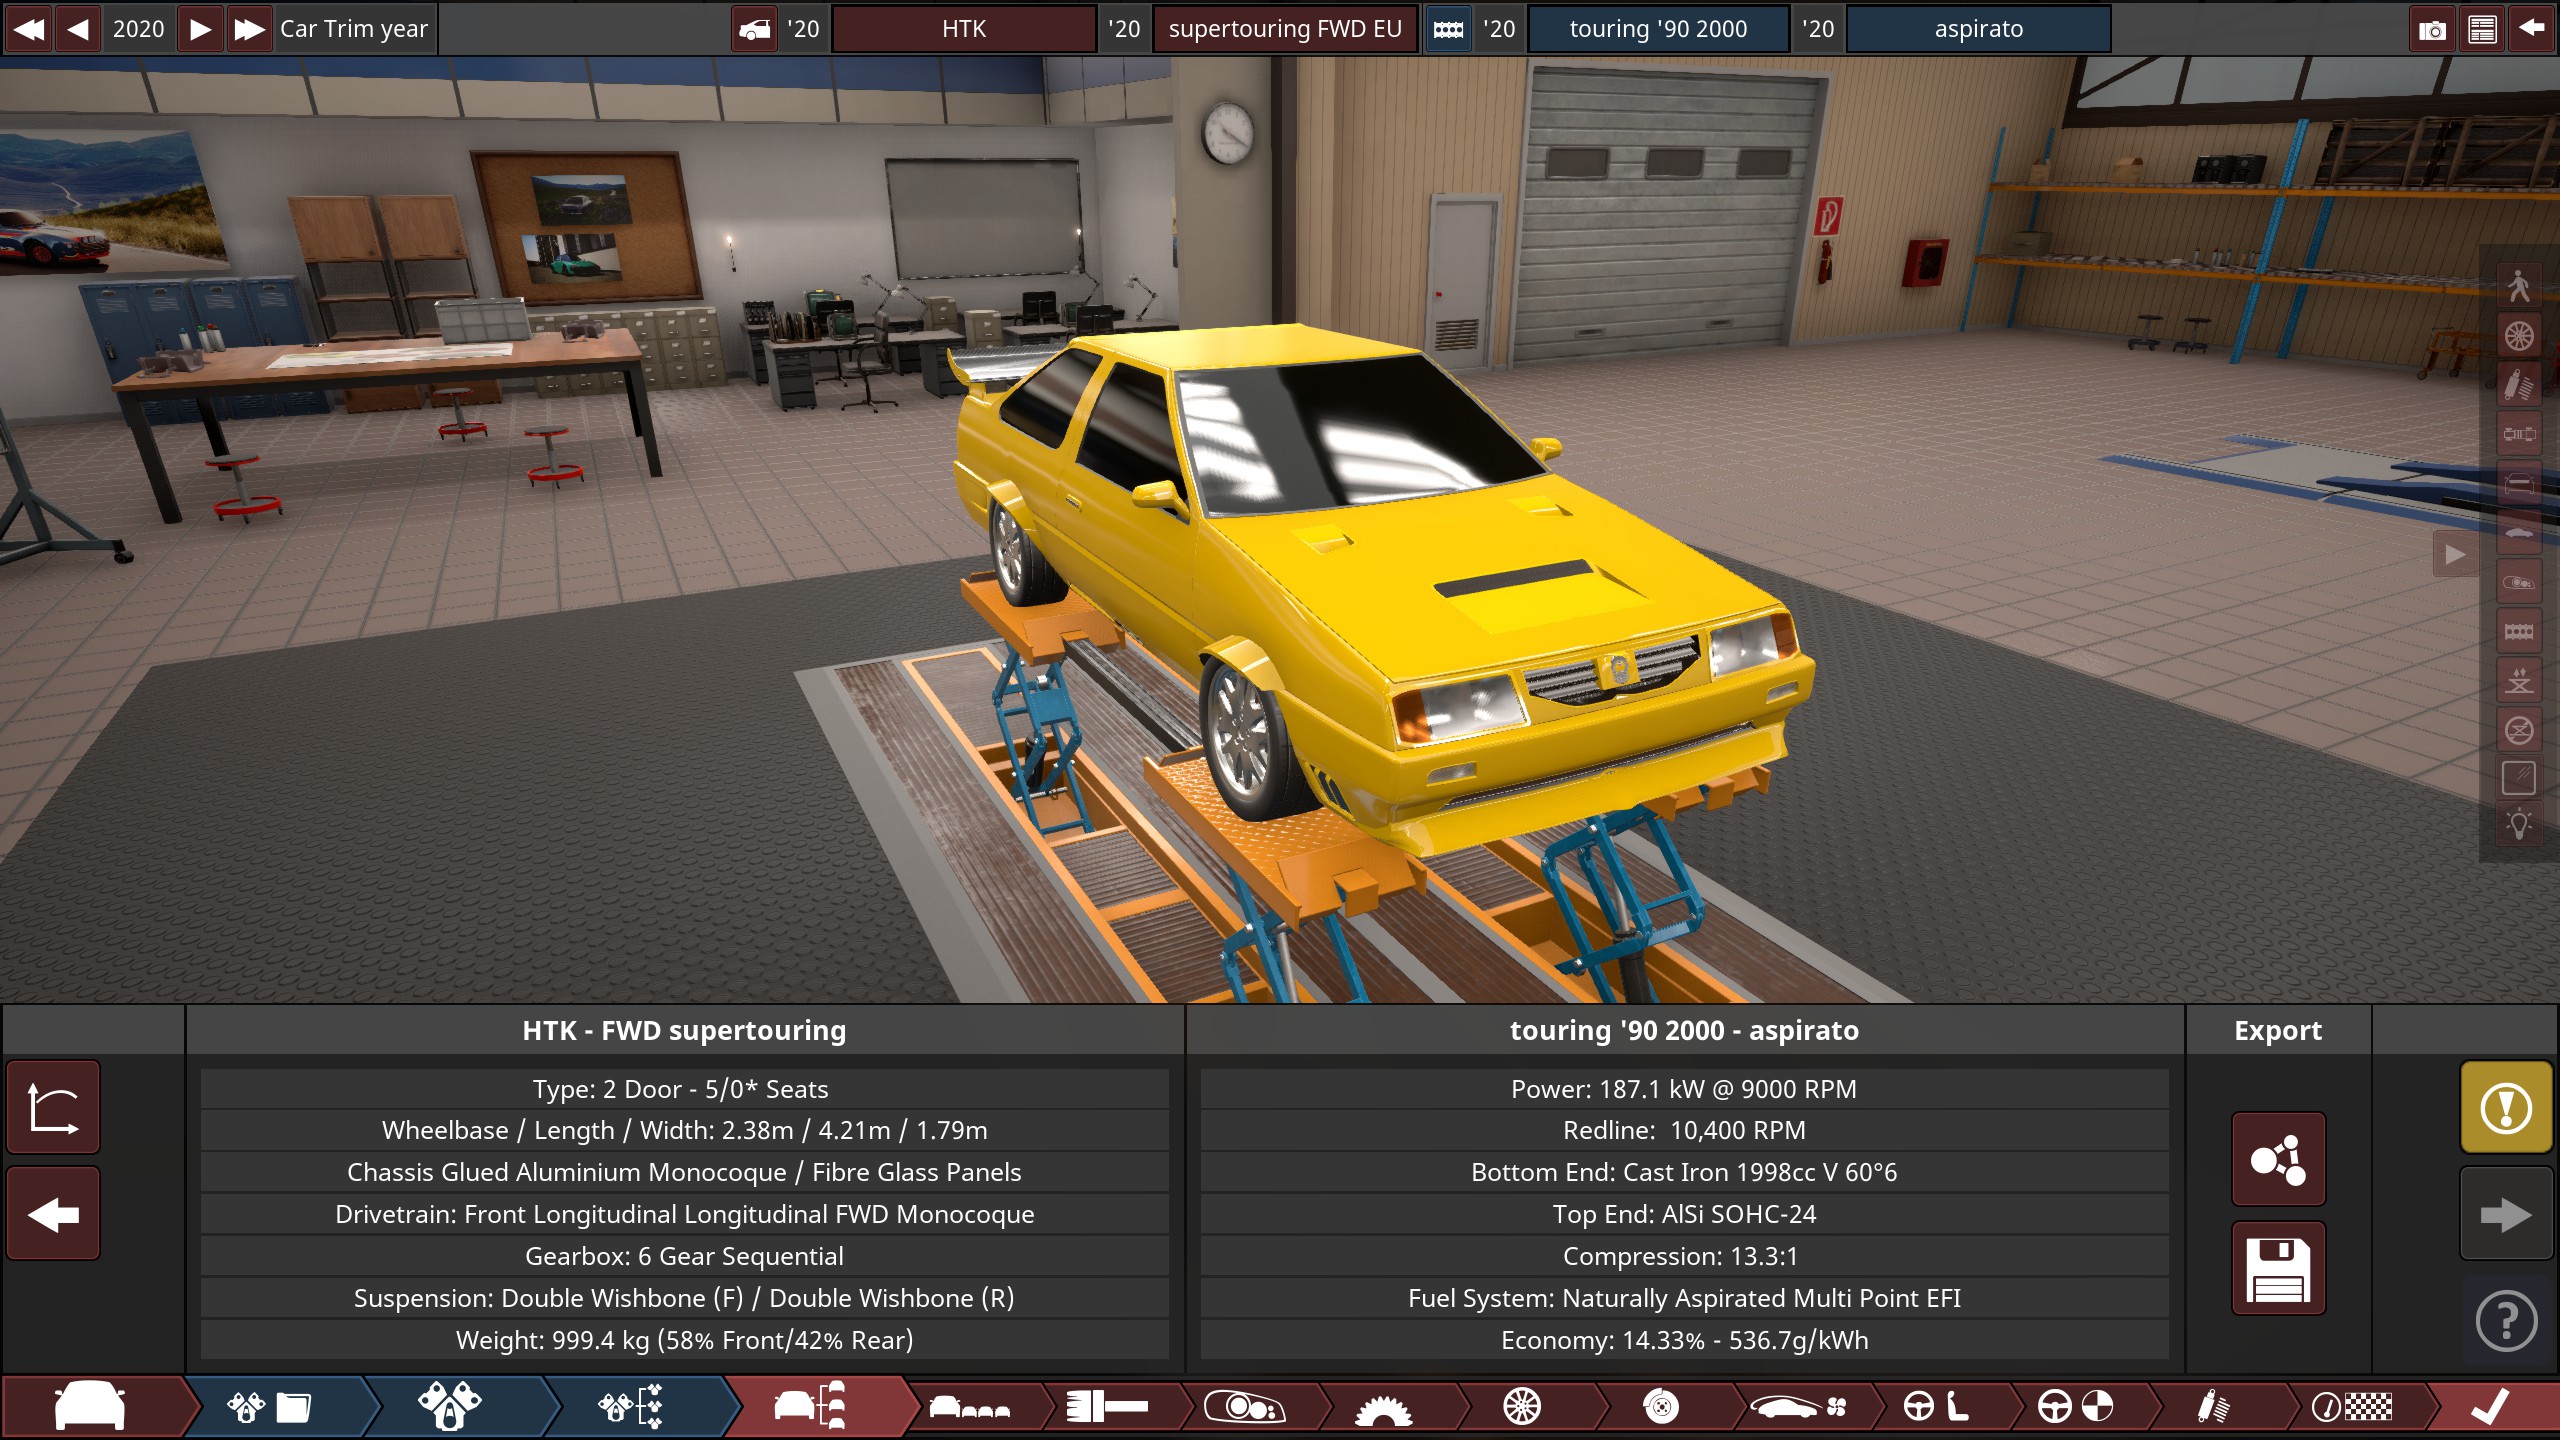Toggle the car body silhouette view
This screenshot has height=1440, width=2560.
click(2519, 533)
